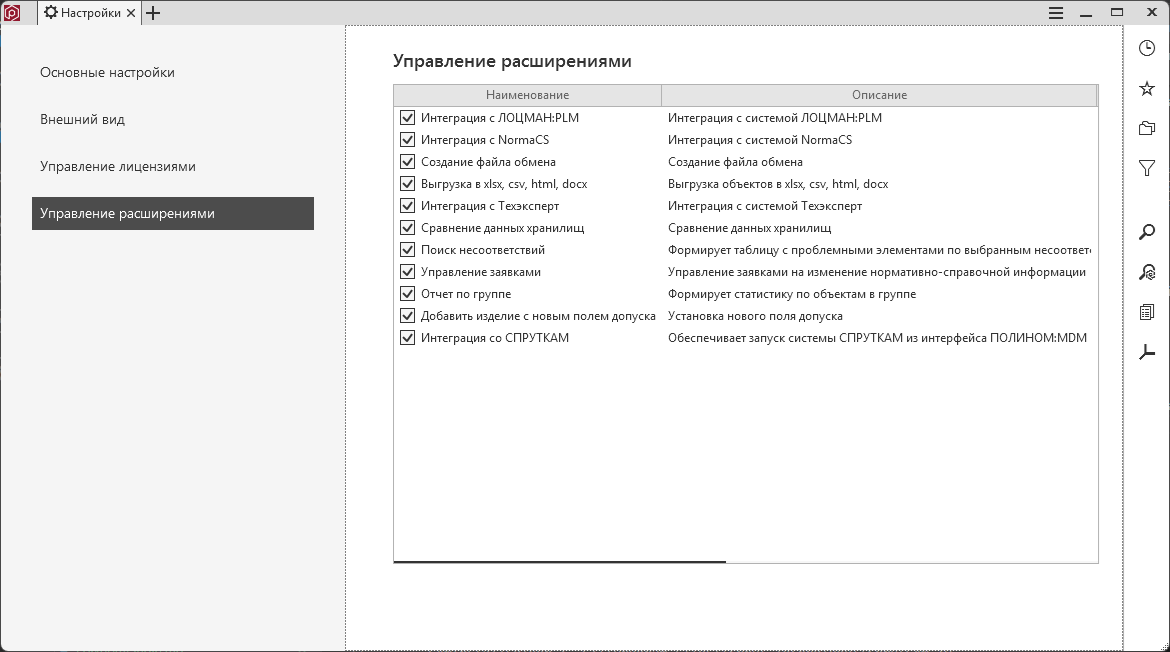
Task: Click the horizontal scrollbar under the extensions table
Action: 560,561
